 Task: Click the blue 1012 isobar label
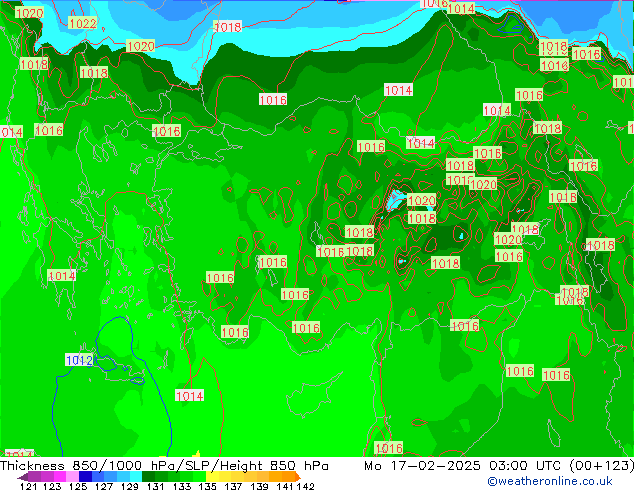click(x=79, y=360)
